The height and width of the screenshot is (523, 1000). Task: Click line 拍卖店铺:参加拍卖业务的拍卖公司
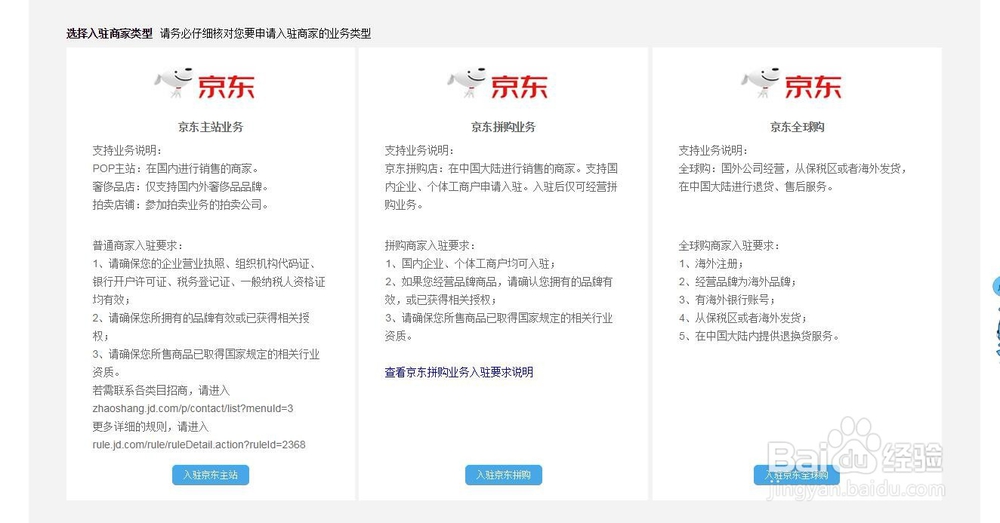[180, 205]
